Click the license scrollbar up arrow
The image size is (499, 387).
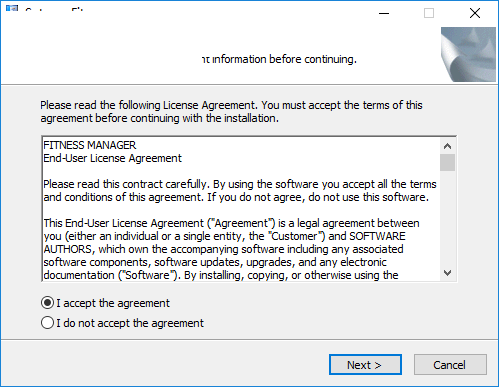coord(447,146)
